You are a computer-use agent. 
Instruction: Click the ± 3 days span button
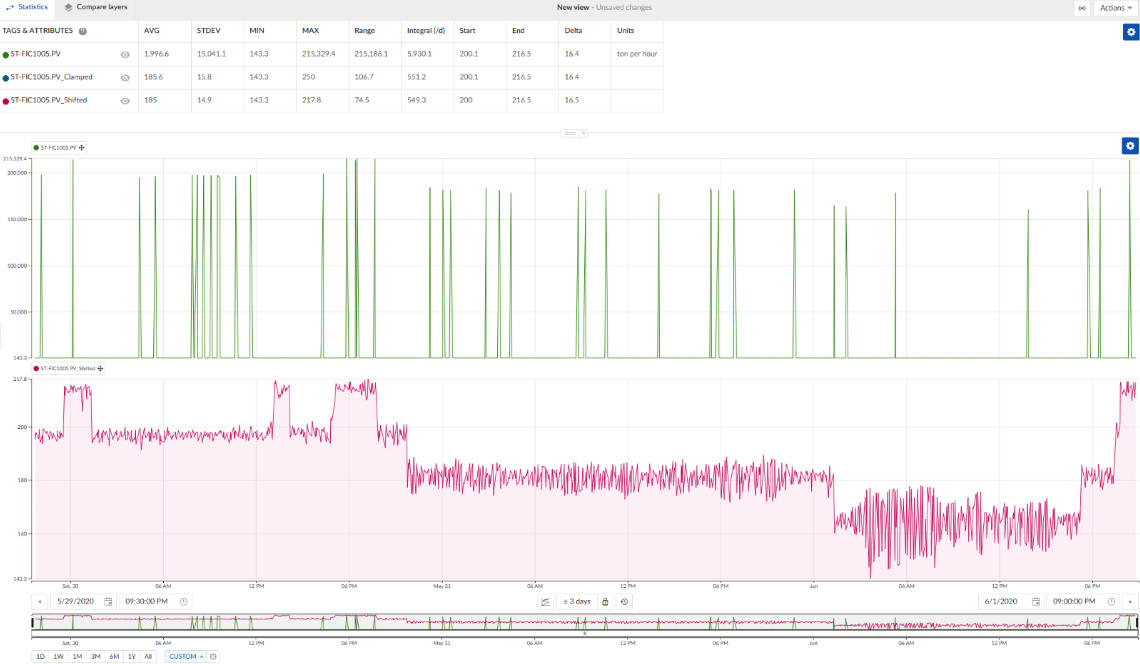(577, 601)
